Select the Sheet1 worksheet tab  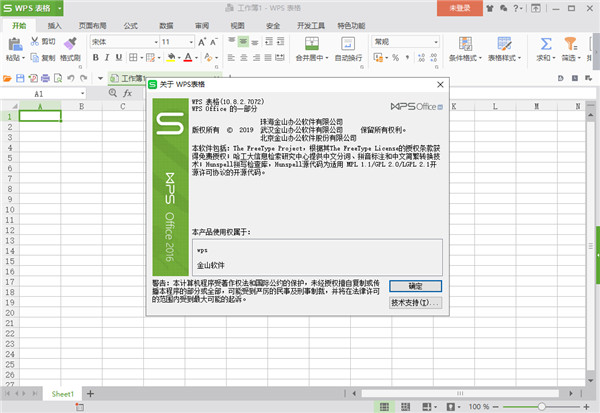pyautogui.click(x=63, y=394)
